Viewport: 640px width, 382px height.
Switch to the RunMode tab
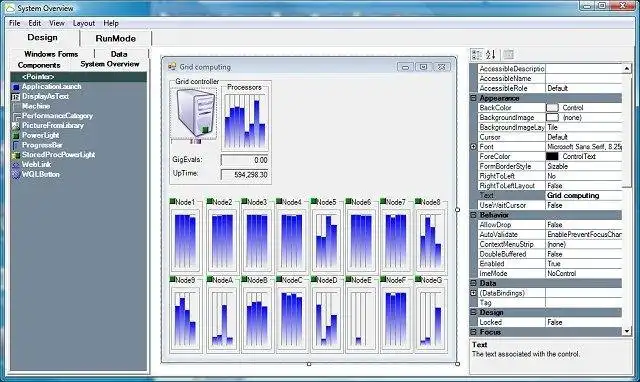[116, 38]
